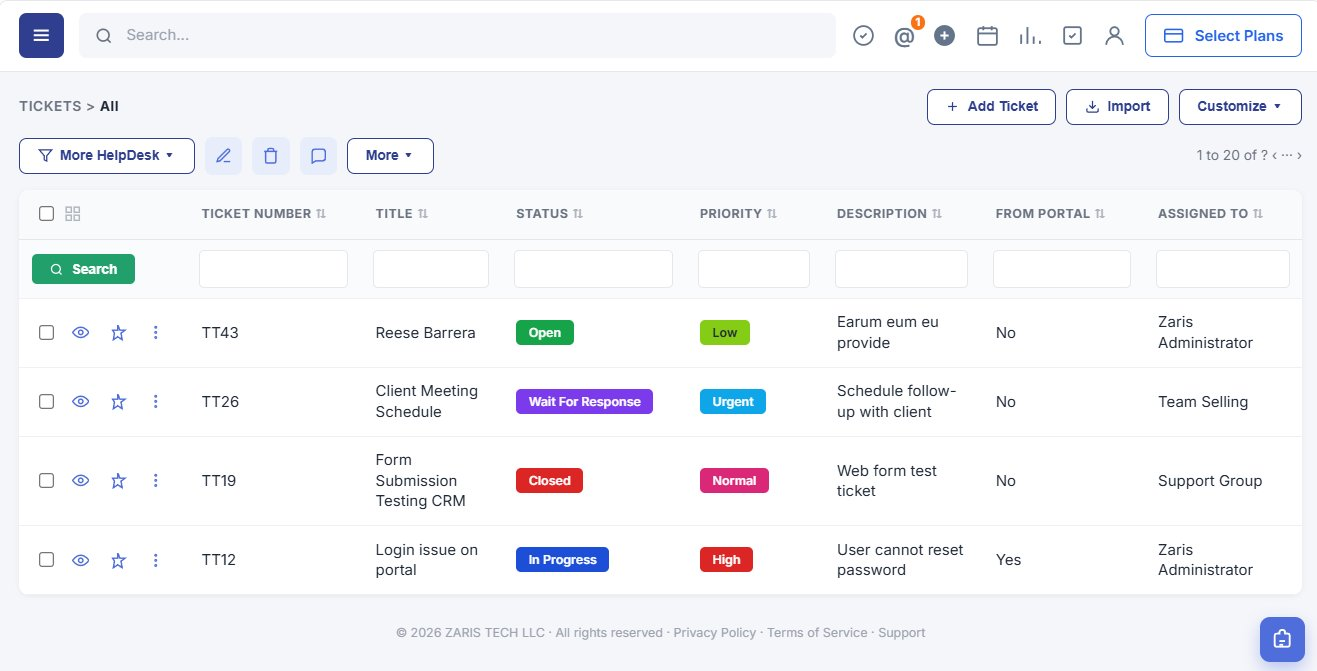Switch to grid view icon in header row
1317x671 pixels.
click(x=72, y=213)
